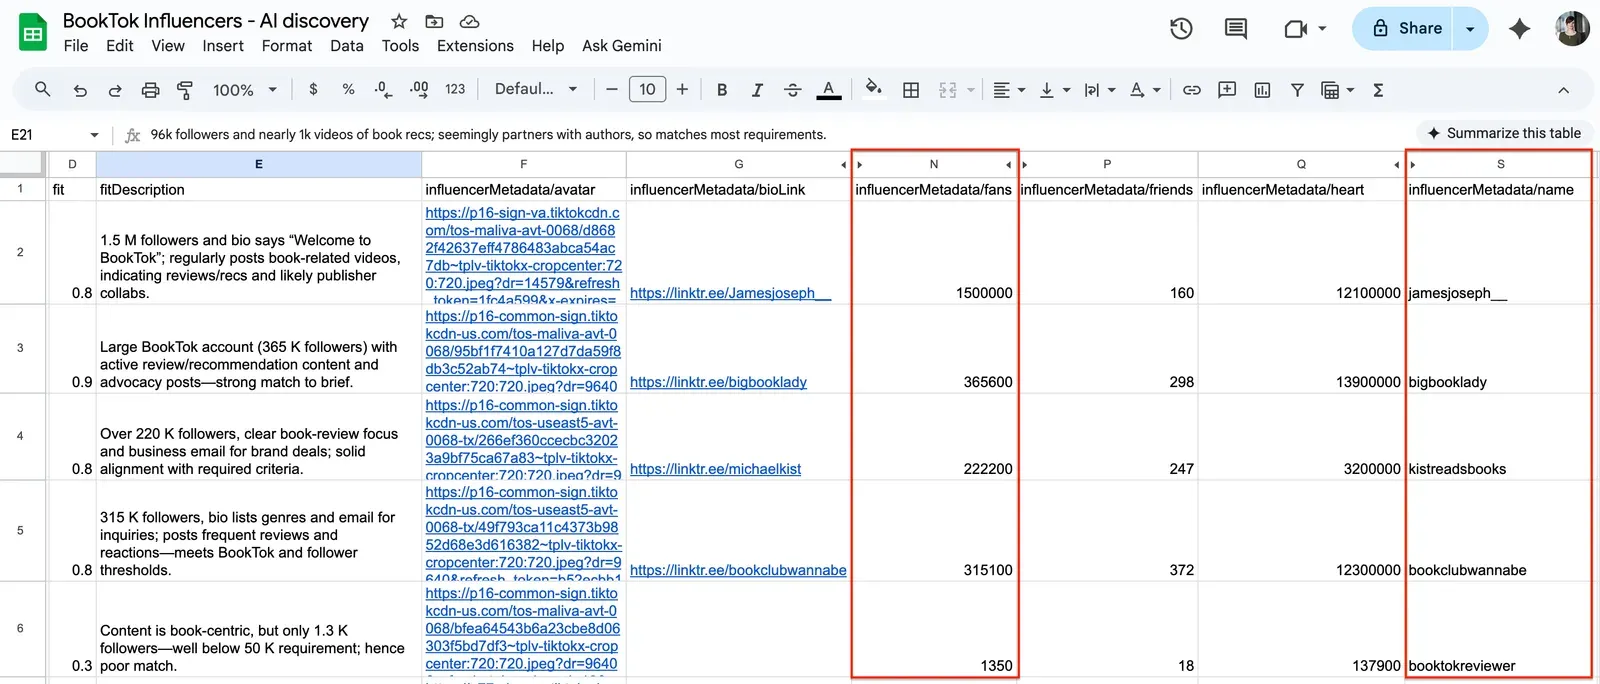This screenshot has height=684, width=1600.
Task: Open Ask Gemini menu
Action: tap(622, 46)
